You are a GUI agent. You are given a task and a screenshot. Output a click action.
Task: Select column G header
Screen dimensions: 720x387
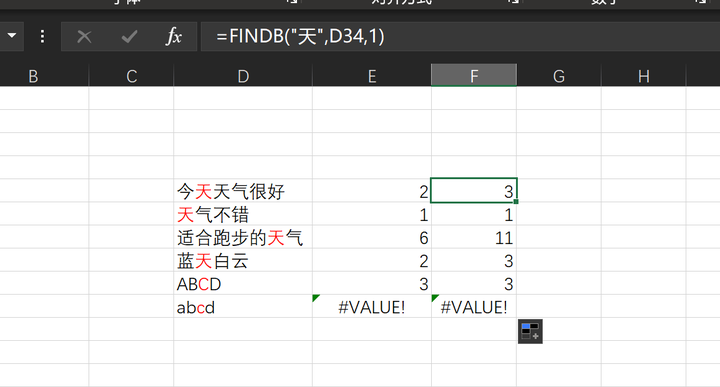tap(559, 75)
